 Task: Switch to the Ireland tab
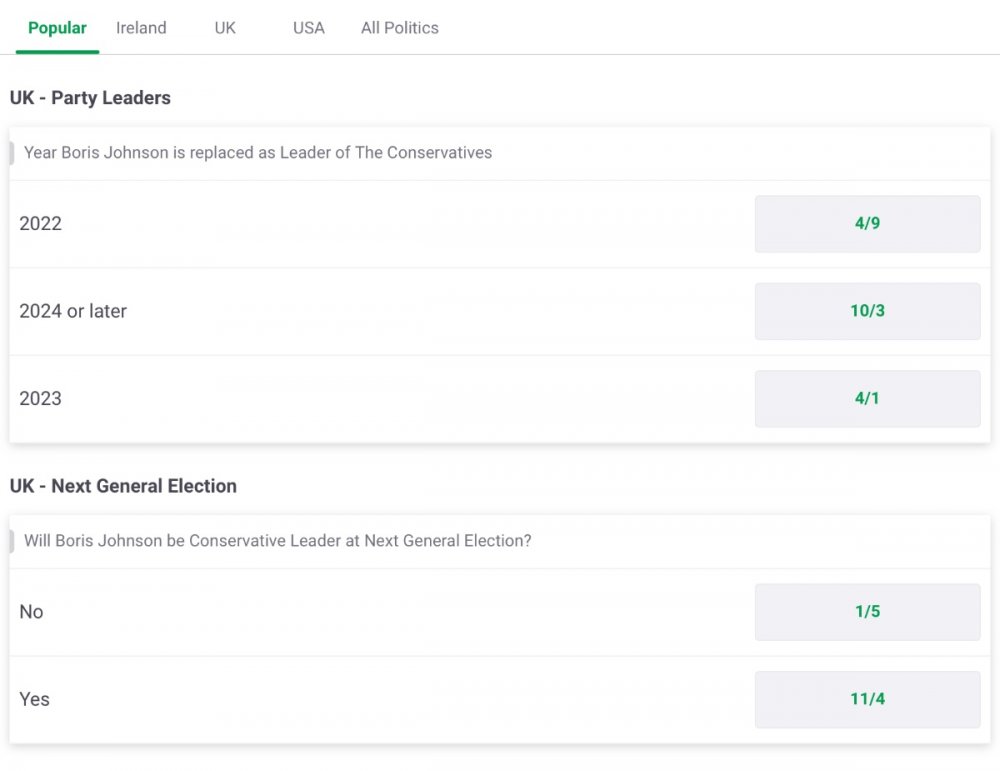pyautogui.click(x=141, y=28)
